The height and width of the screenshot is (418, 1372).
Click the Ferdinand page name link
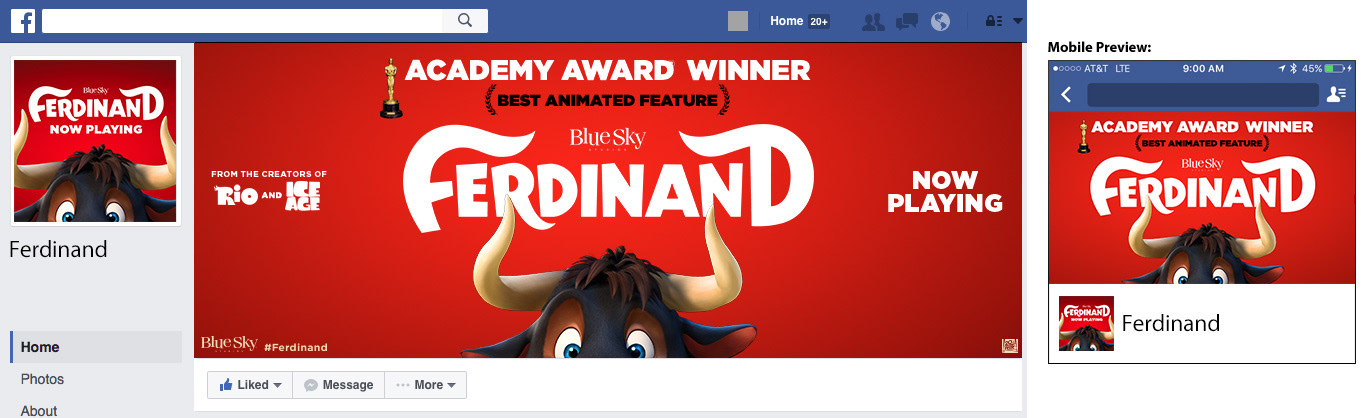(x=58, y=249)
